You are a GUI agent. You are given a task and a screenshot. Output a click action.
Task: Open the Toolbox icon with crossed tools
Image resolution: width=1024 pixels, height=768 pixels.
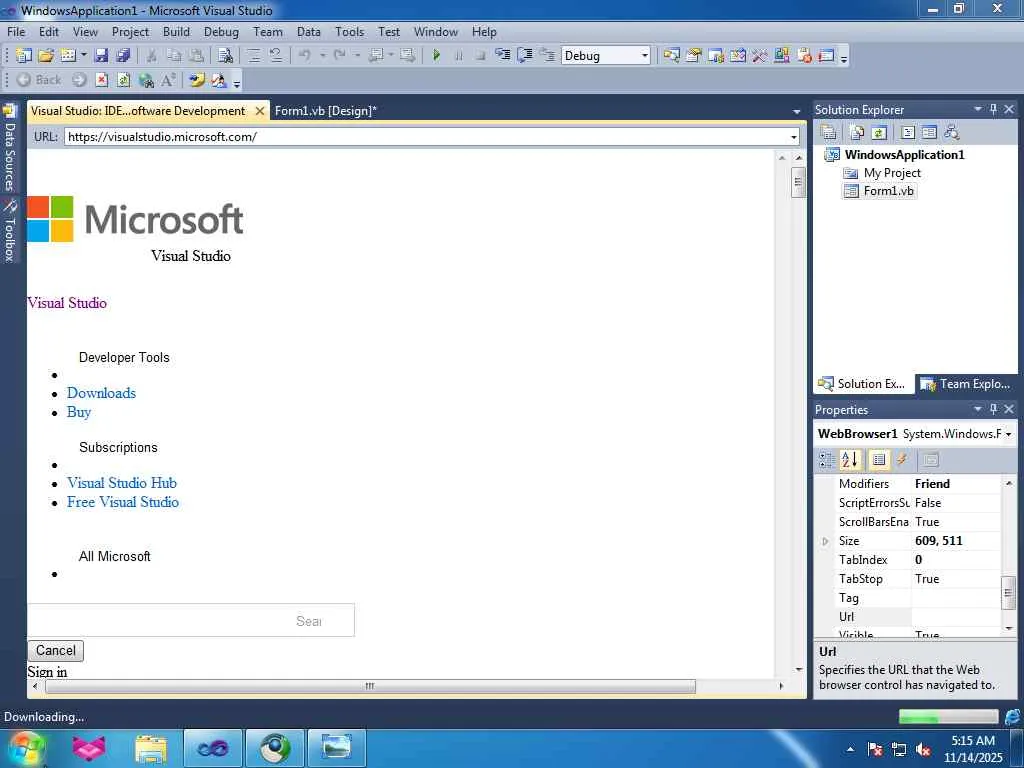760,56
